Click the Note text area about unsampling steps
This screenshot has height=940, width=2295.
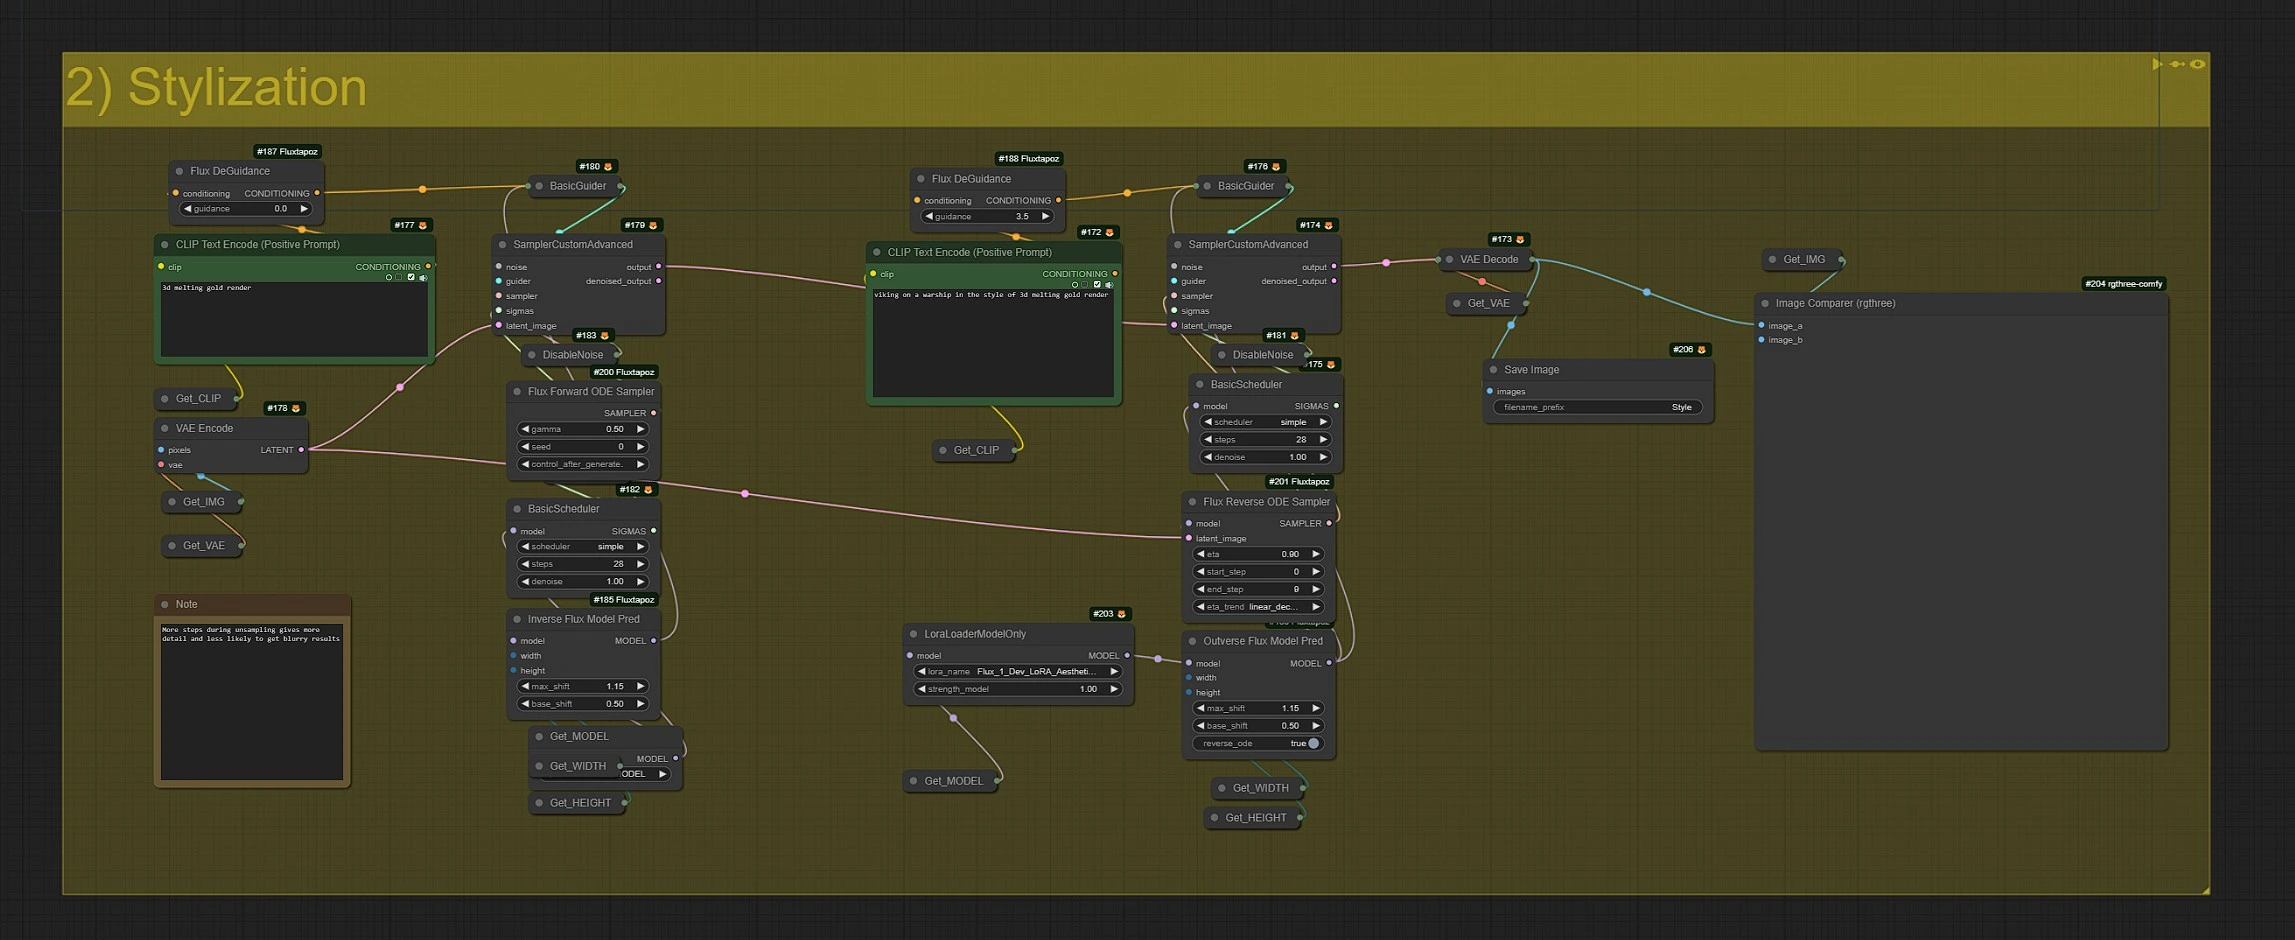point(252,702)
